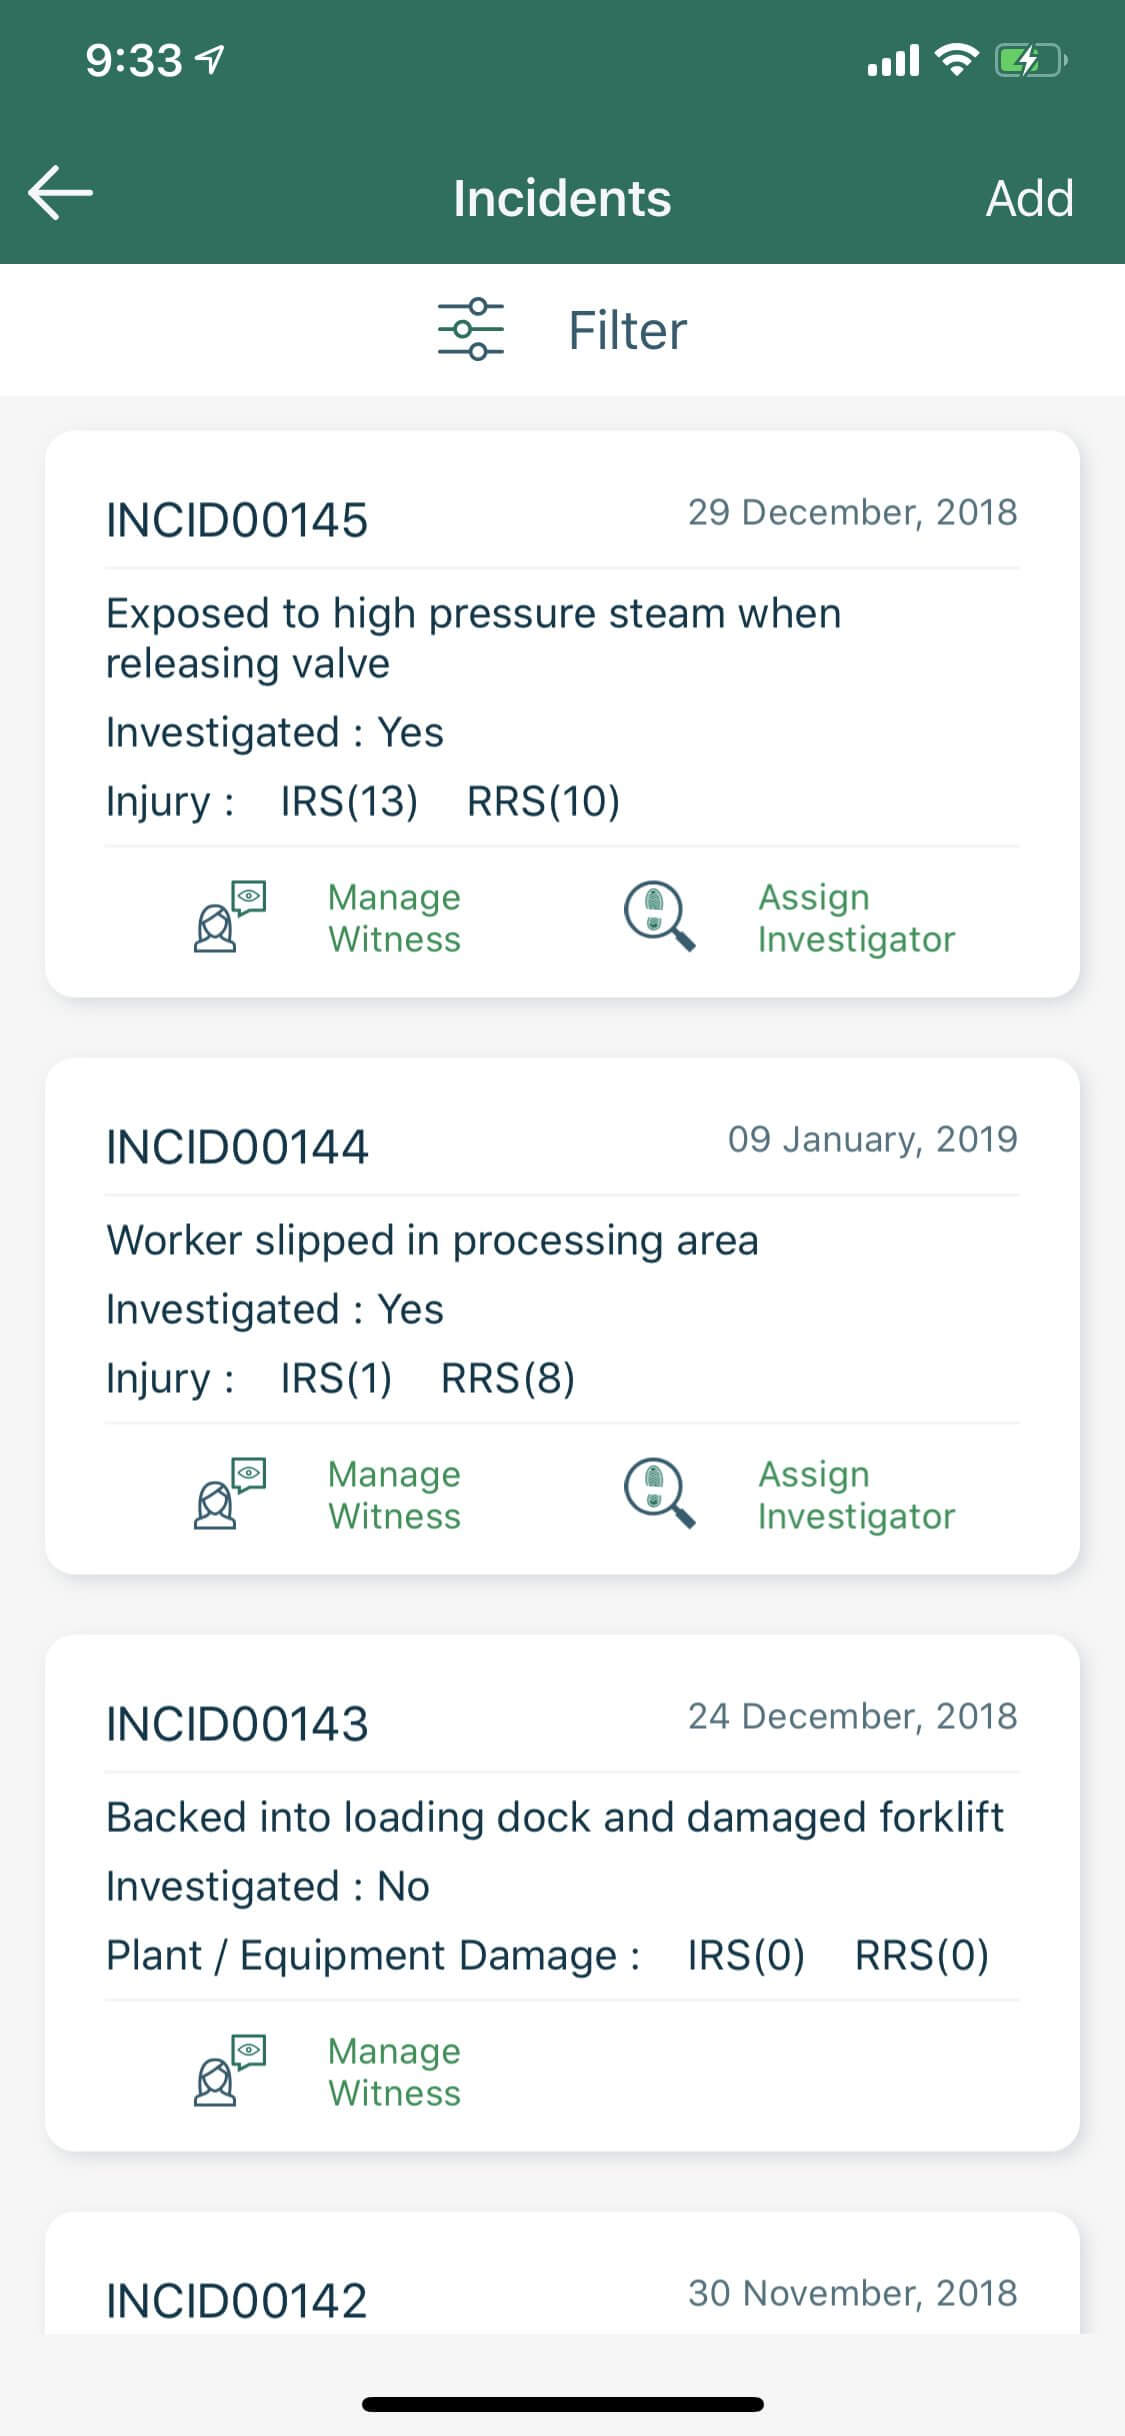Choose Assign Investigator for INCID00145
1125x2436 pixels.
click(x=856, y=918)
